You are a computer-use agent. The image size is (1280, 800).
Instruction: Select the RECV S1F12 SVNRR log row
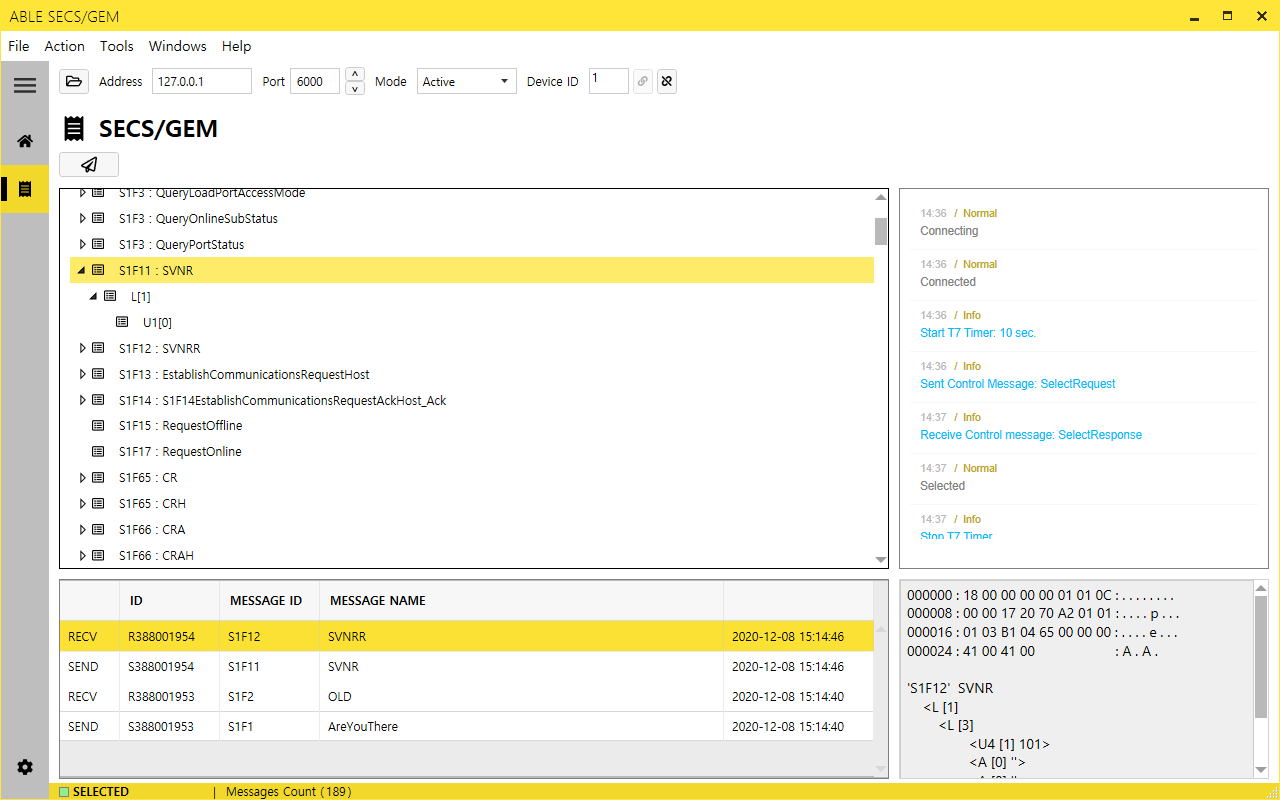click(466, 636)
